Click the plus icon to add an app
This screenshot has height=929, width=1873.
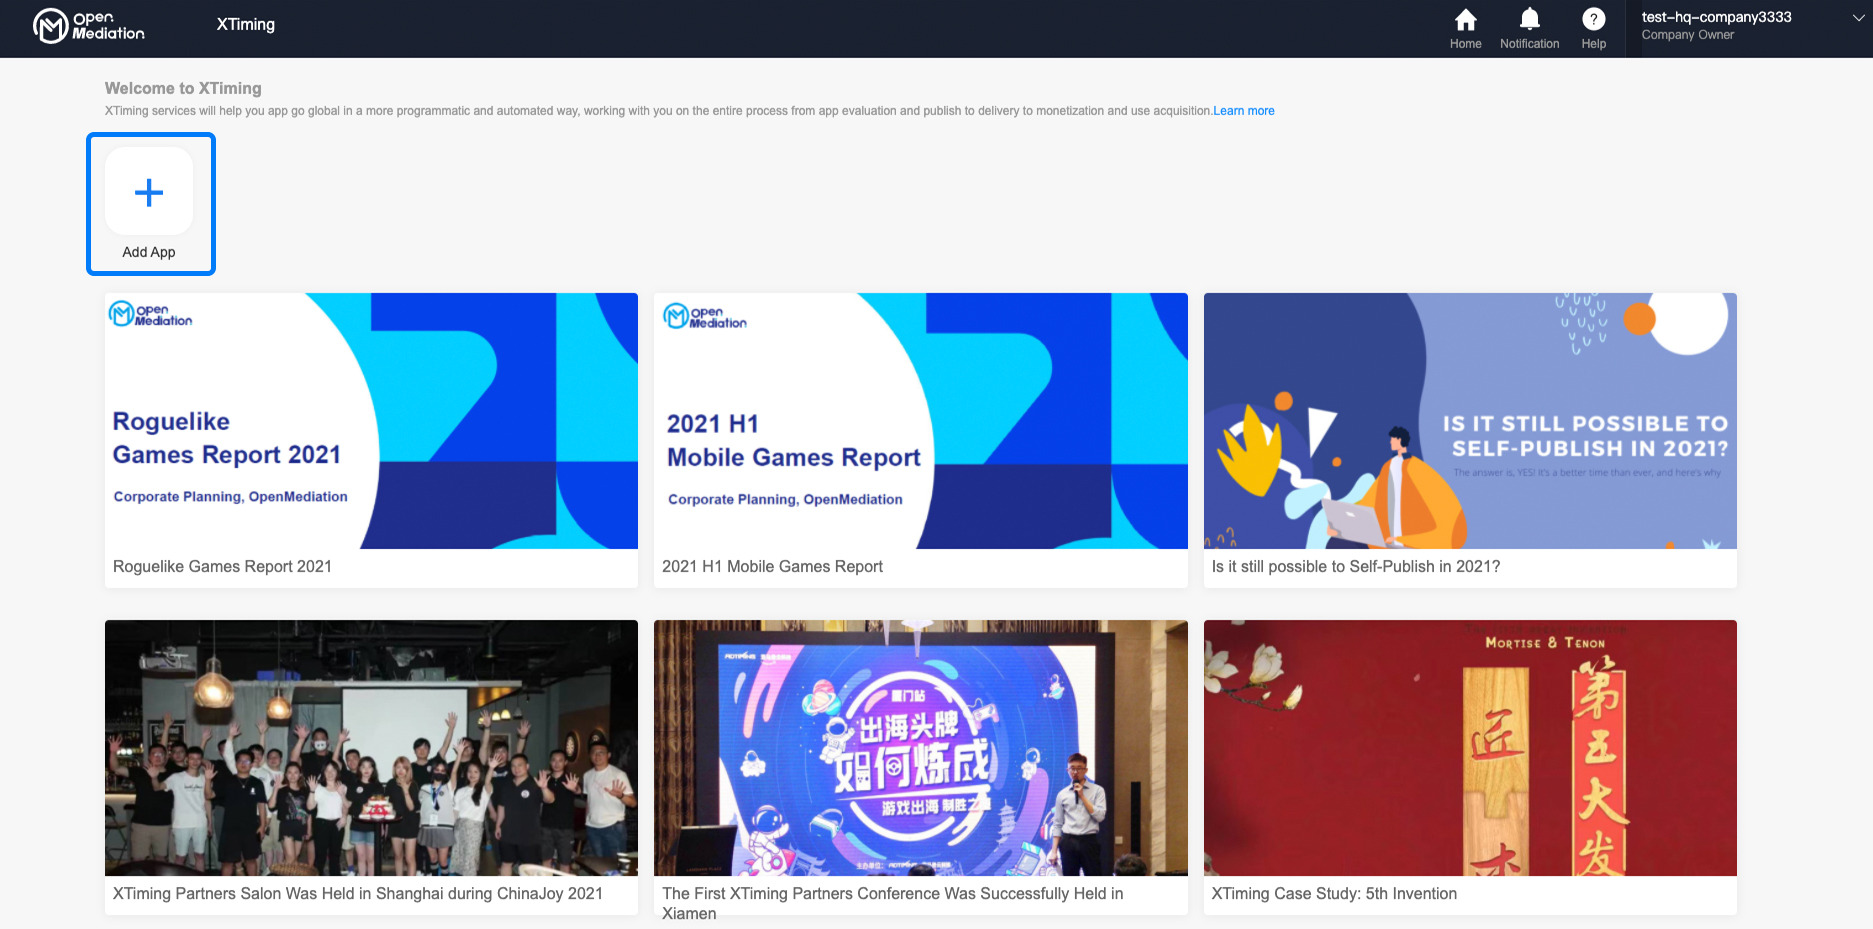point(149,192)
